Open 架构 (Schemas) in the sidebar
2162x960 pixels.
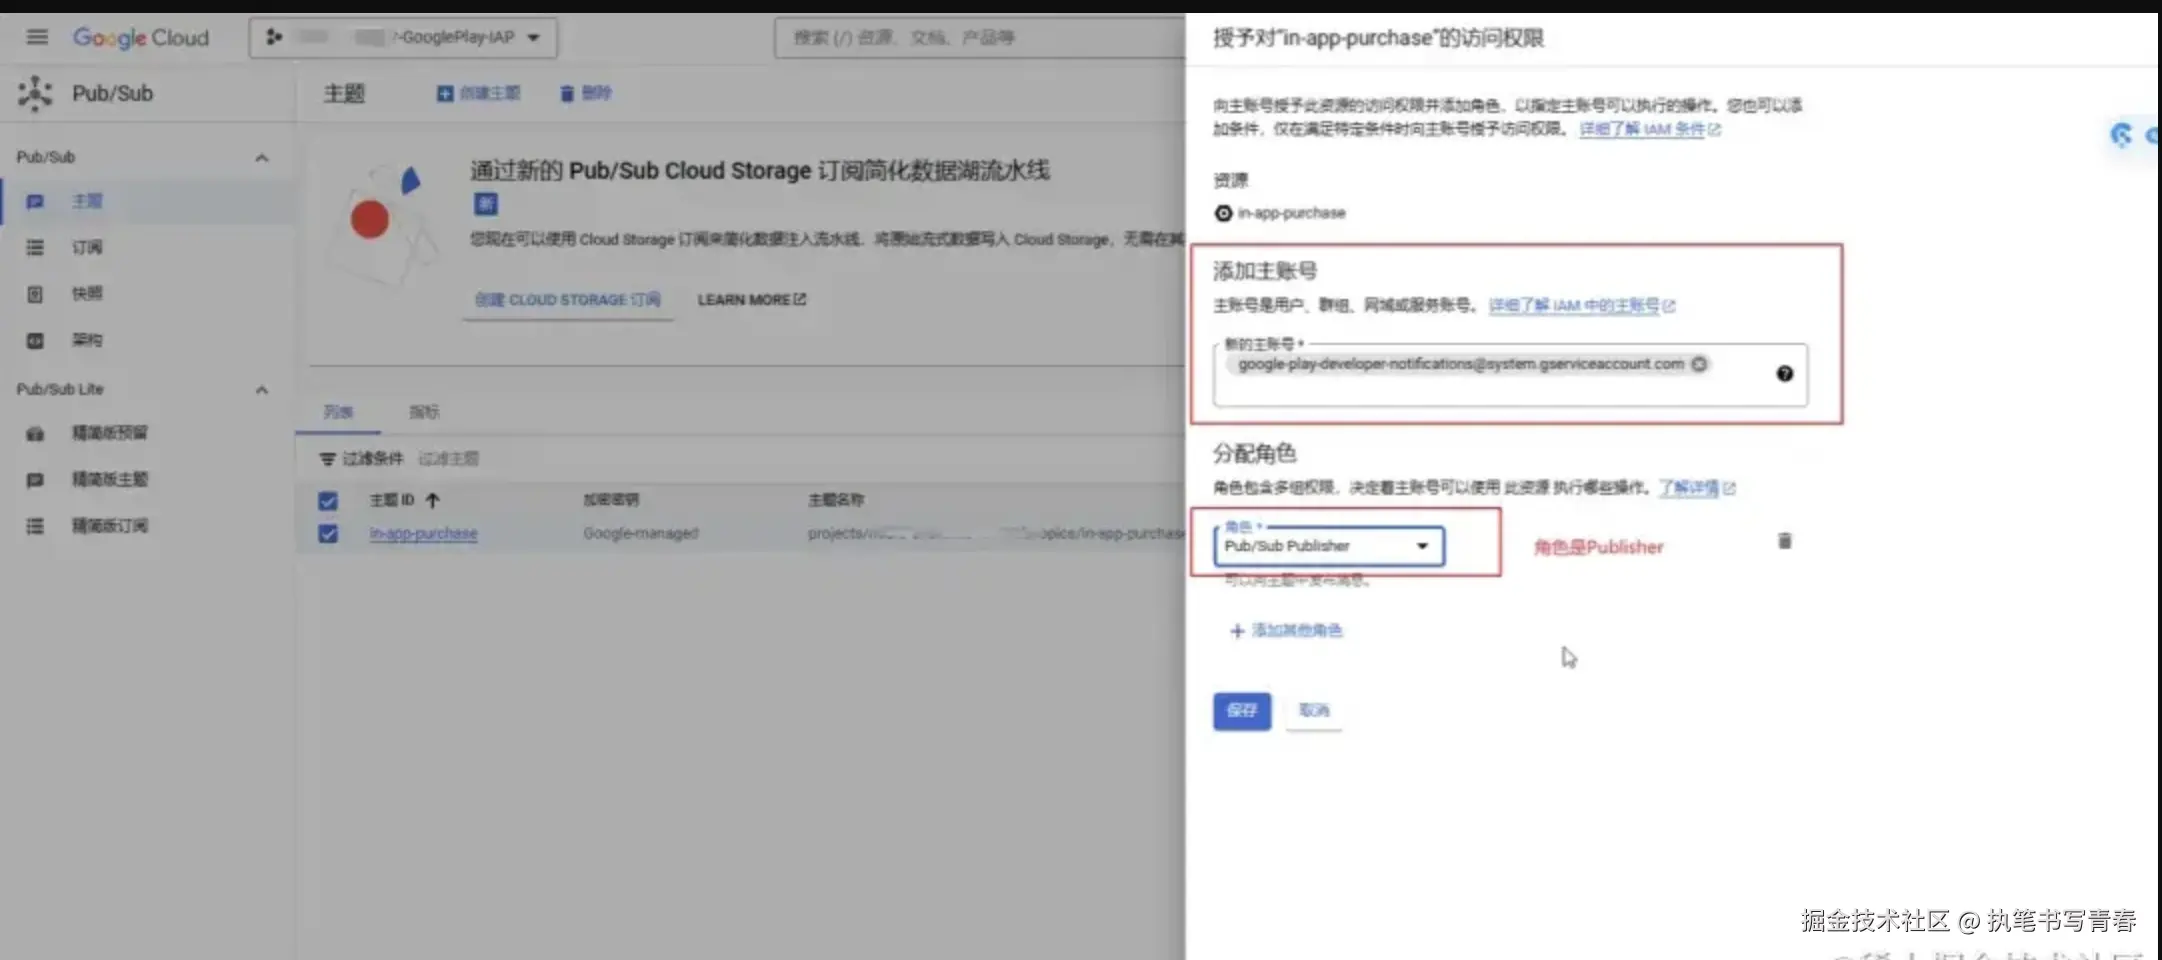pyautogui.click(x=88, y=340)
